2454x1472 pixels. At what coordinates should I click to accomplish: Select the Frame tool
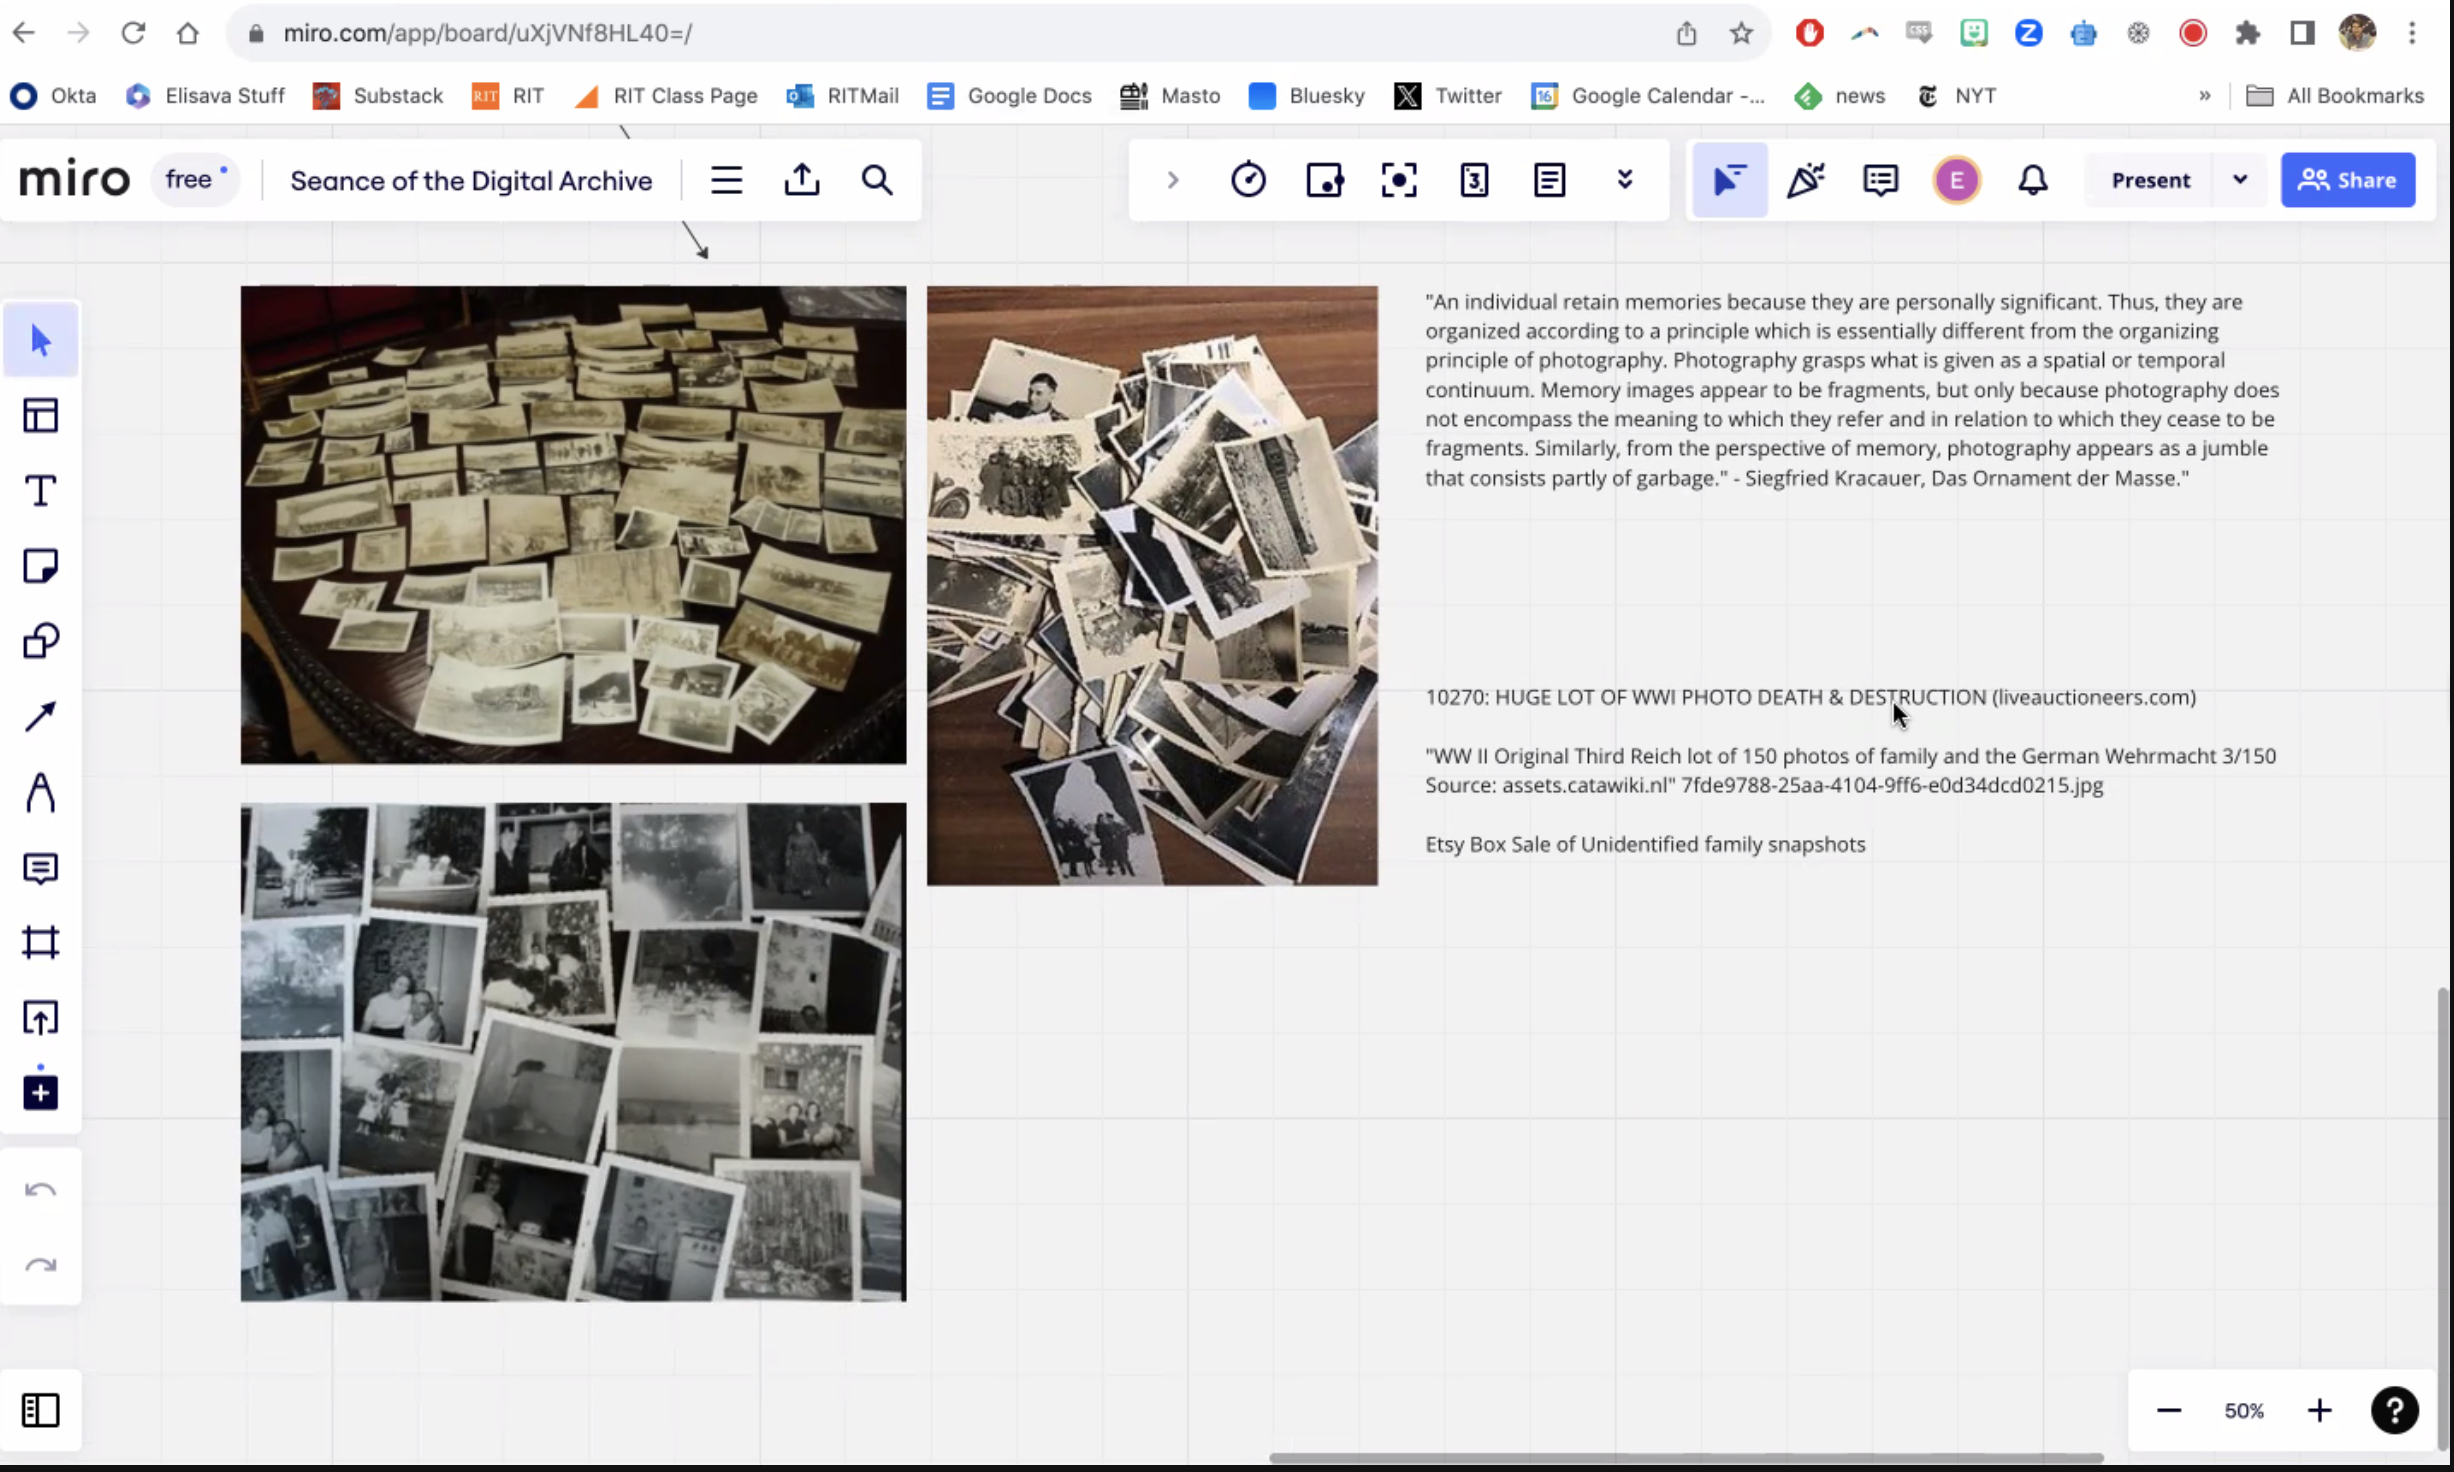40,942
